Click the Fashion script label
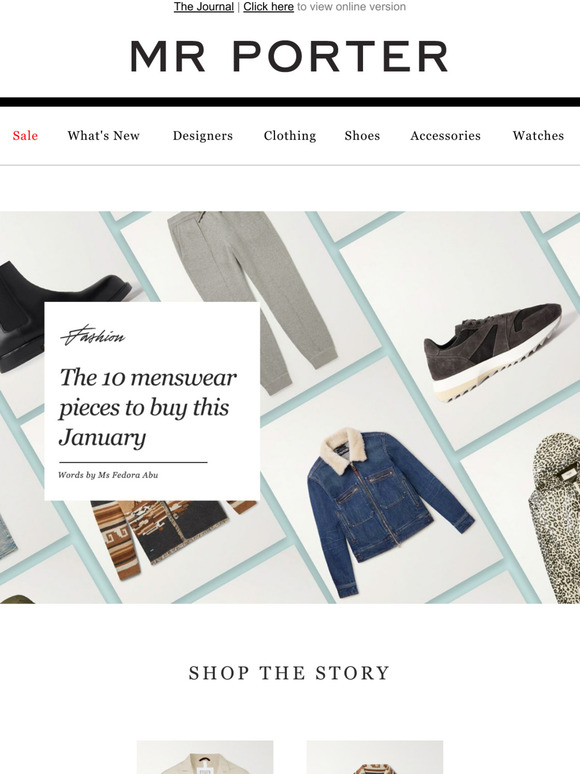The width and height of the screenshot is (580, 774). (x=93, y=336)
